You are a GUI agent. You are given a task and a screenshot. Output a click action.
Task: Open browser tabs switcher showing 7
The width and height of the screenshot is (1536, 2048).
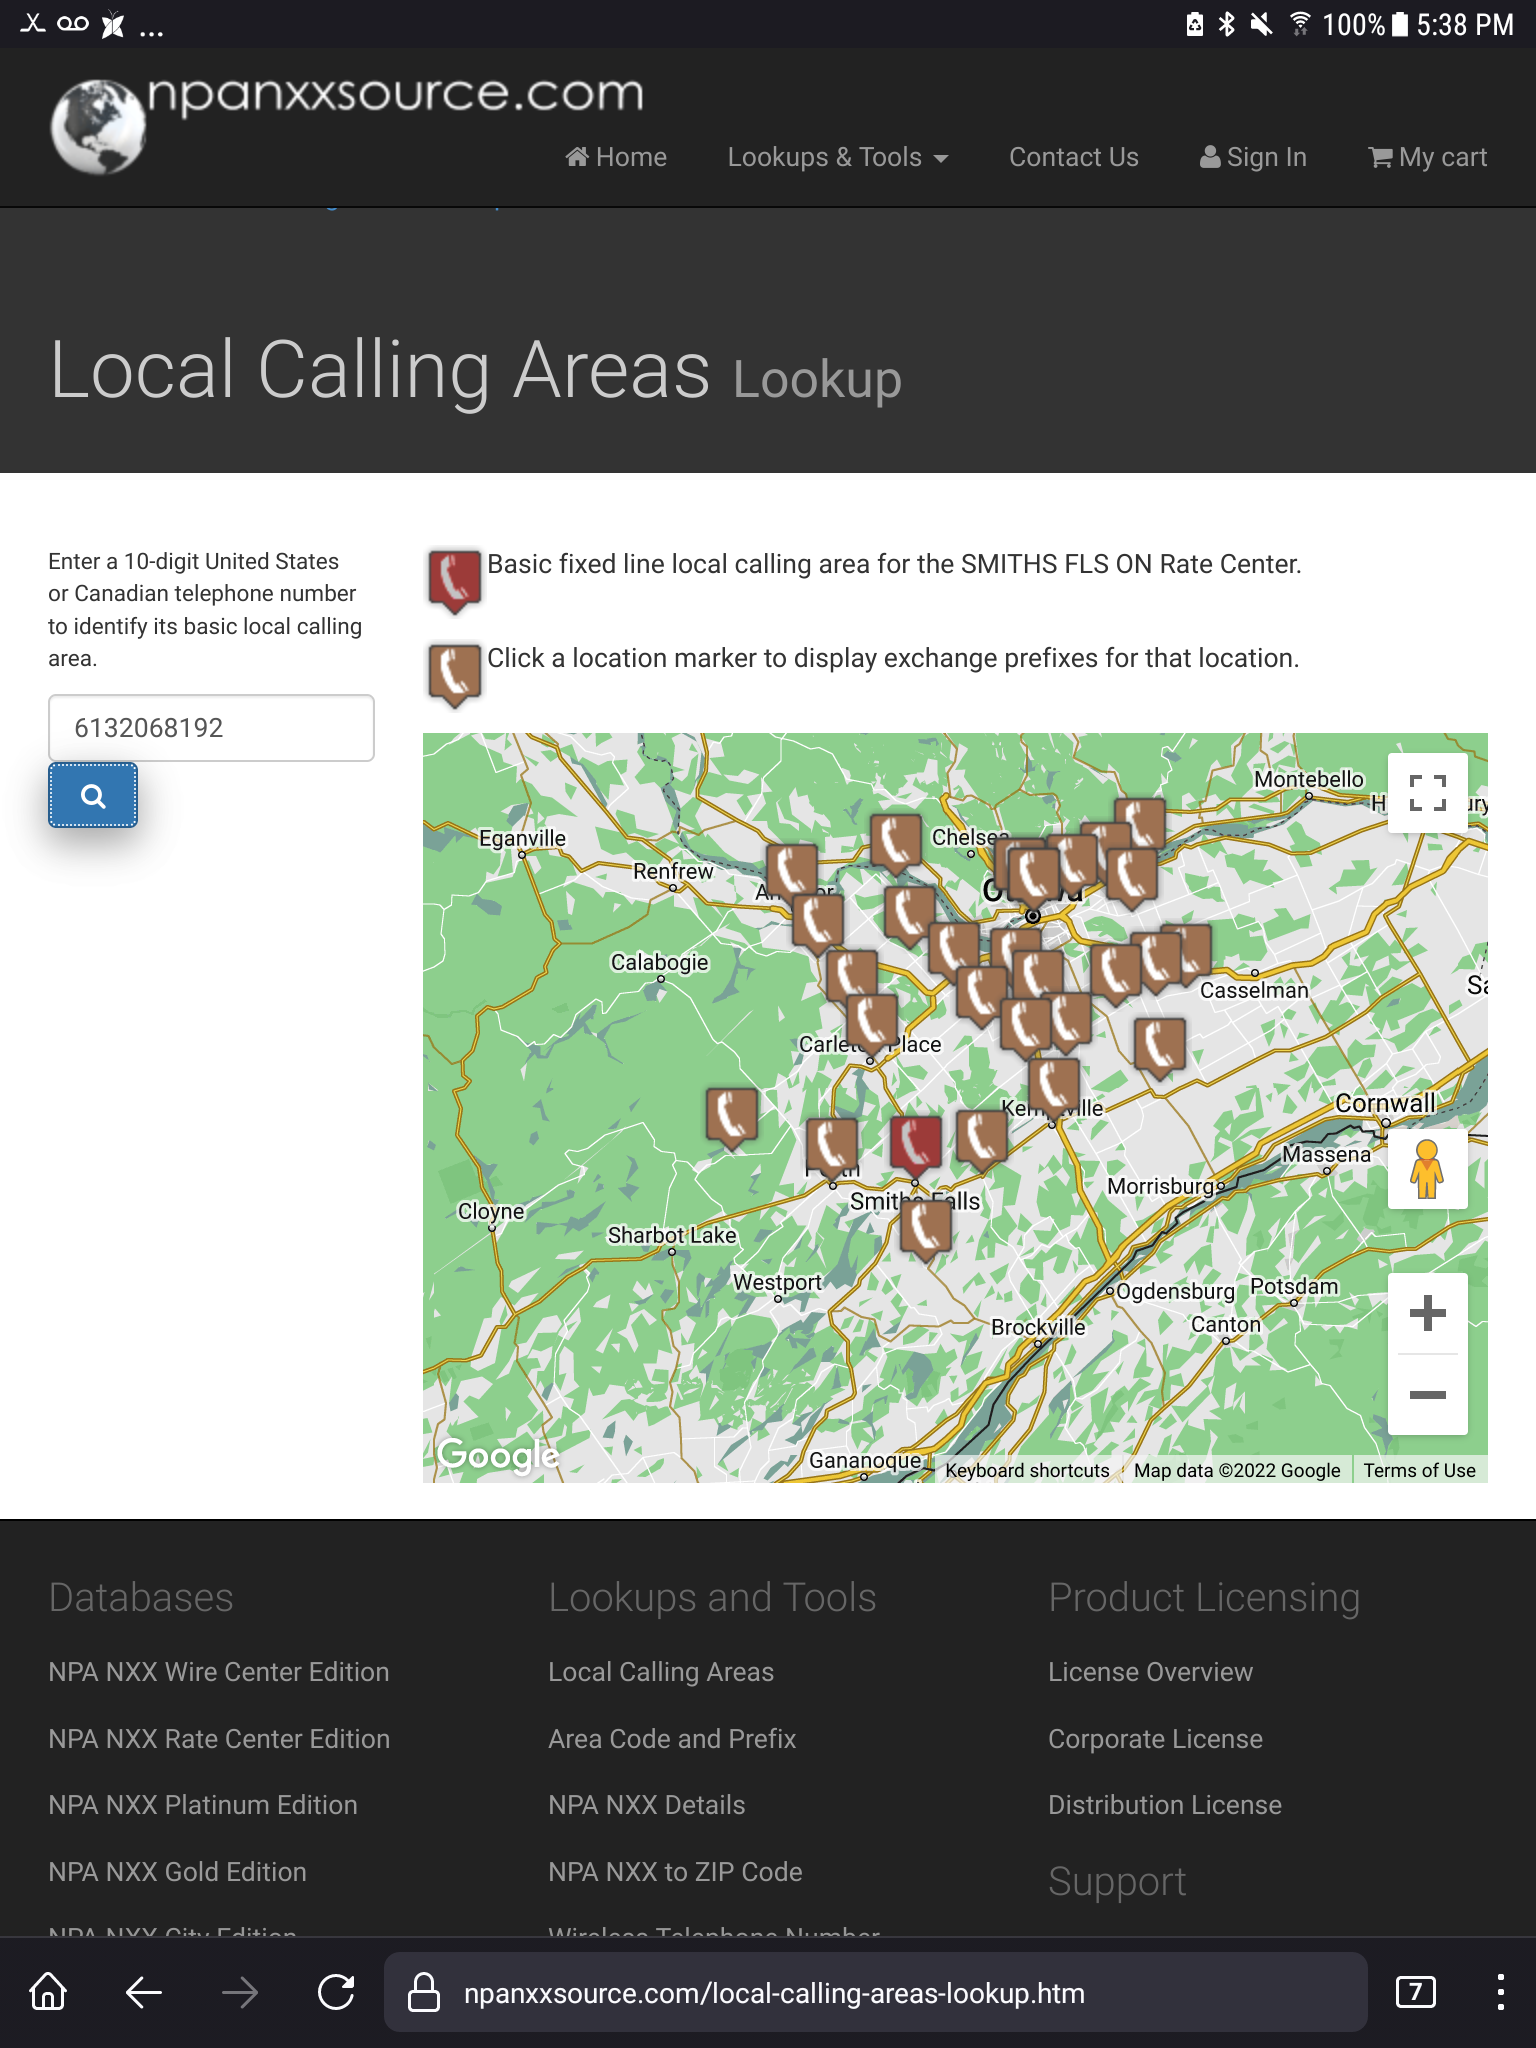coord(1415,1993)
